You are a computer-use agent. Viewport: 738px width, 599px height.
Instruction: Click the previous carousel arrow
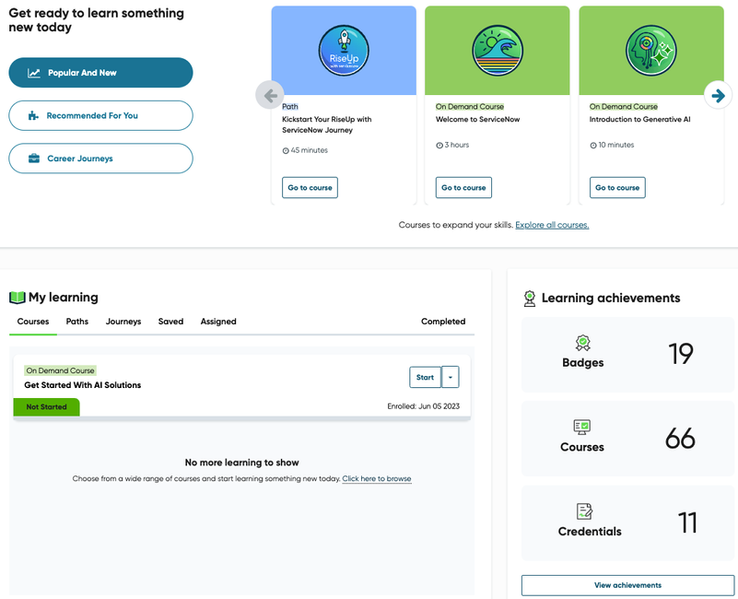tap(270, 96)
